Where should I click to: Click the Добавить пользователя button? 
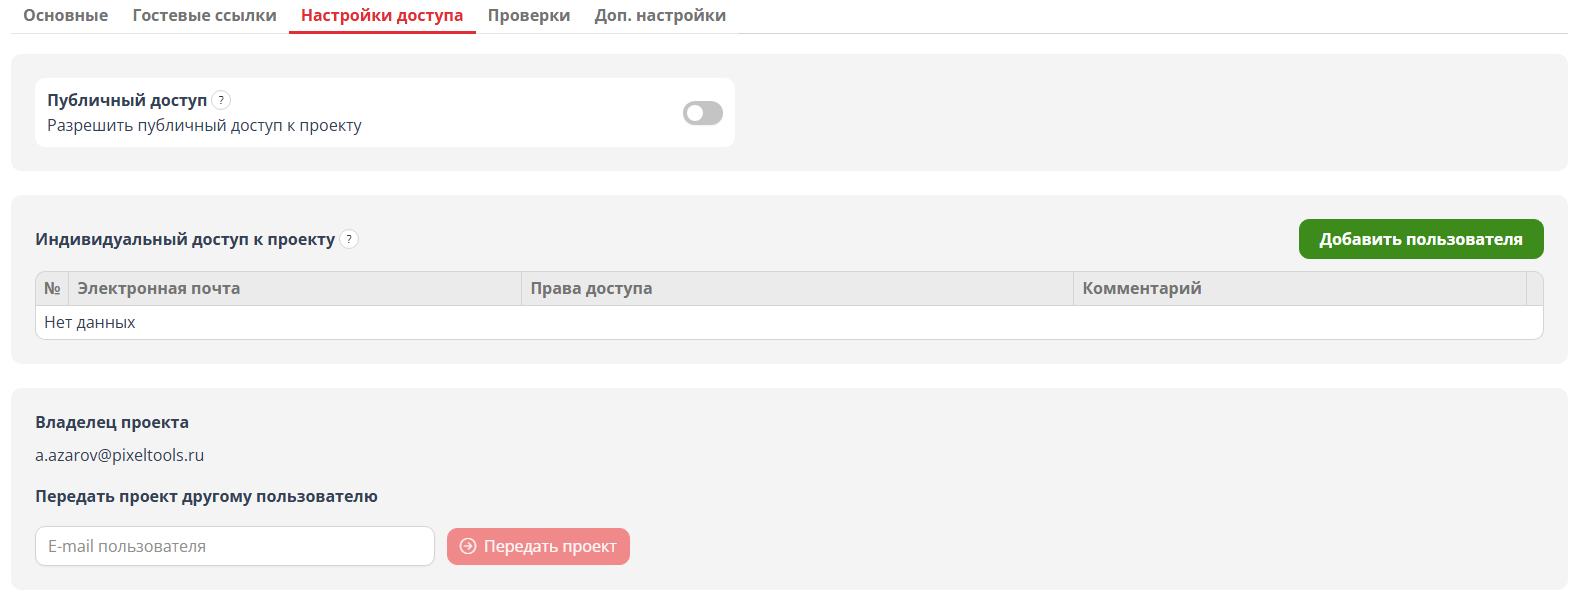click(x=1420, y=239)
